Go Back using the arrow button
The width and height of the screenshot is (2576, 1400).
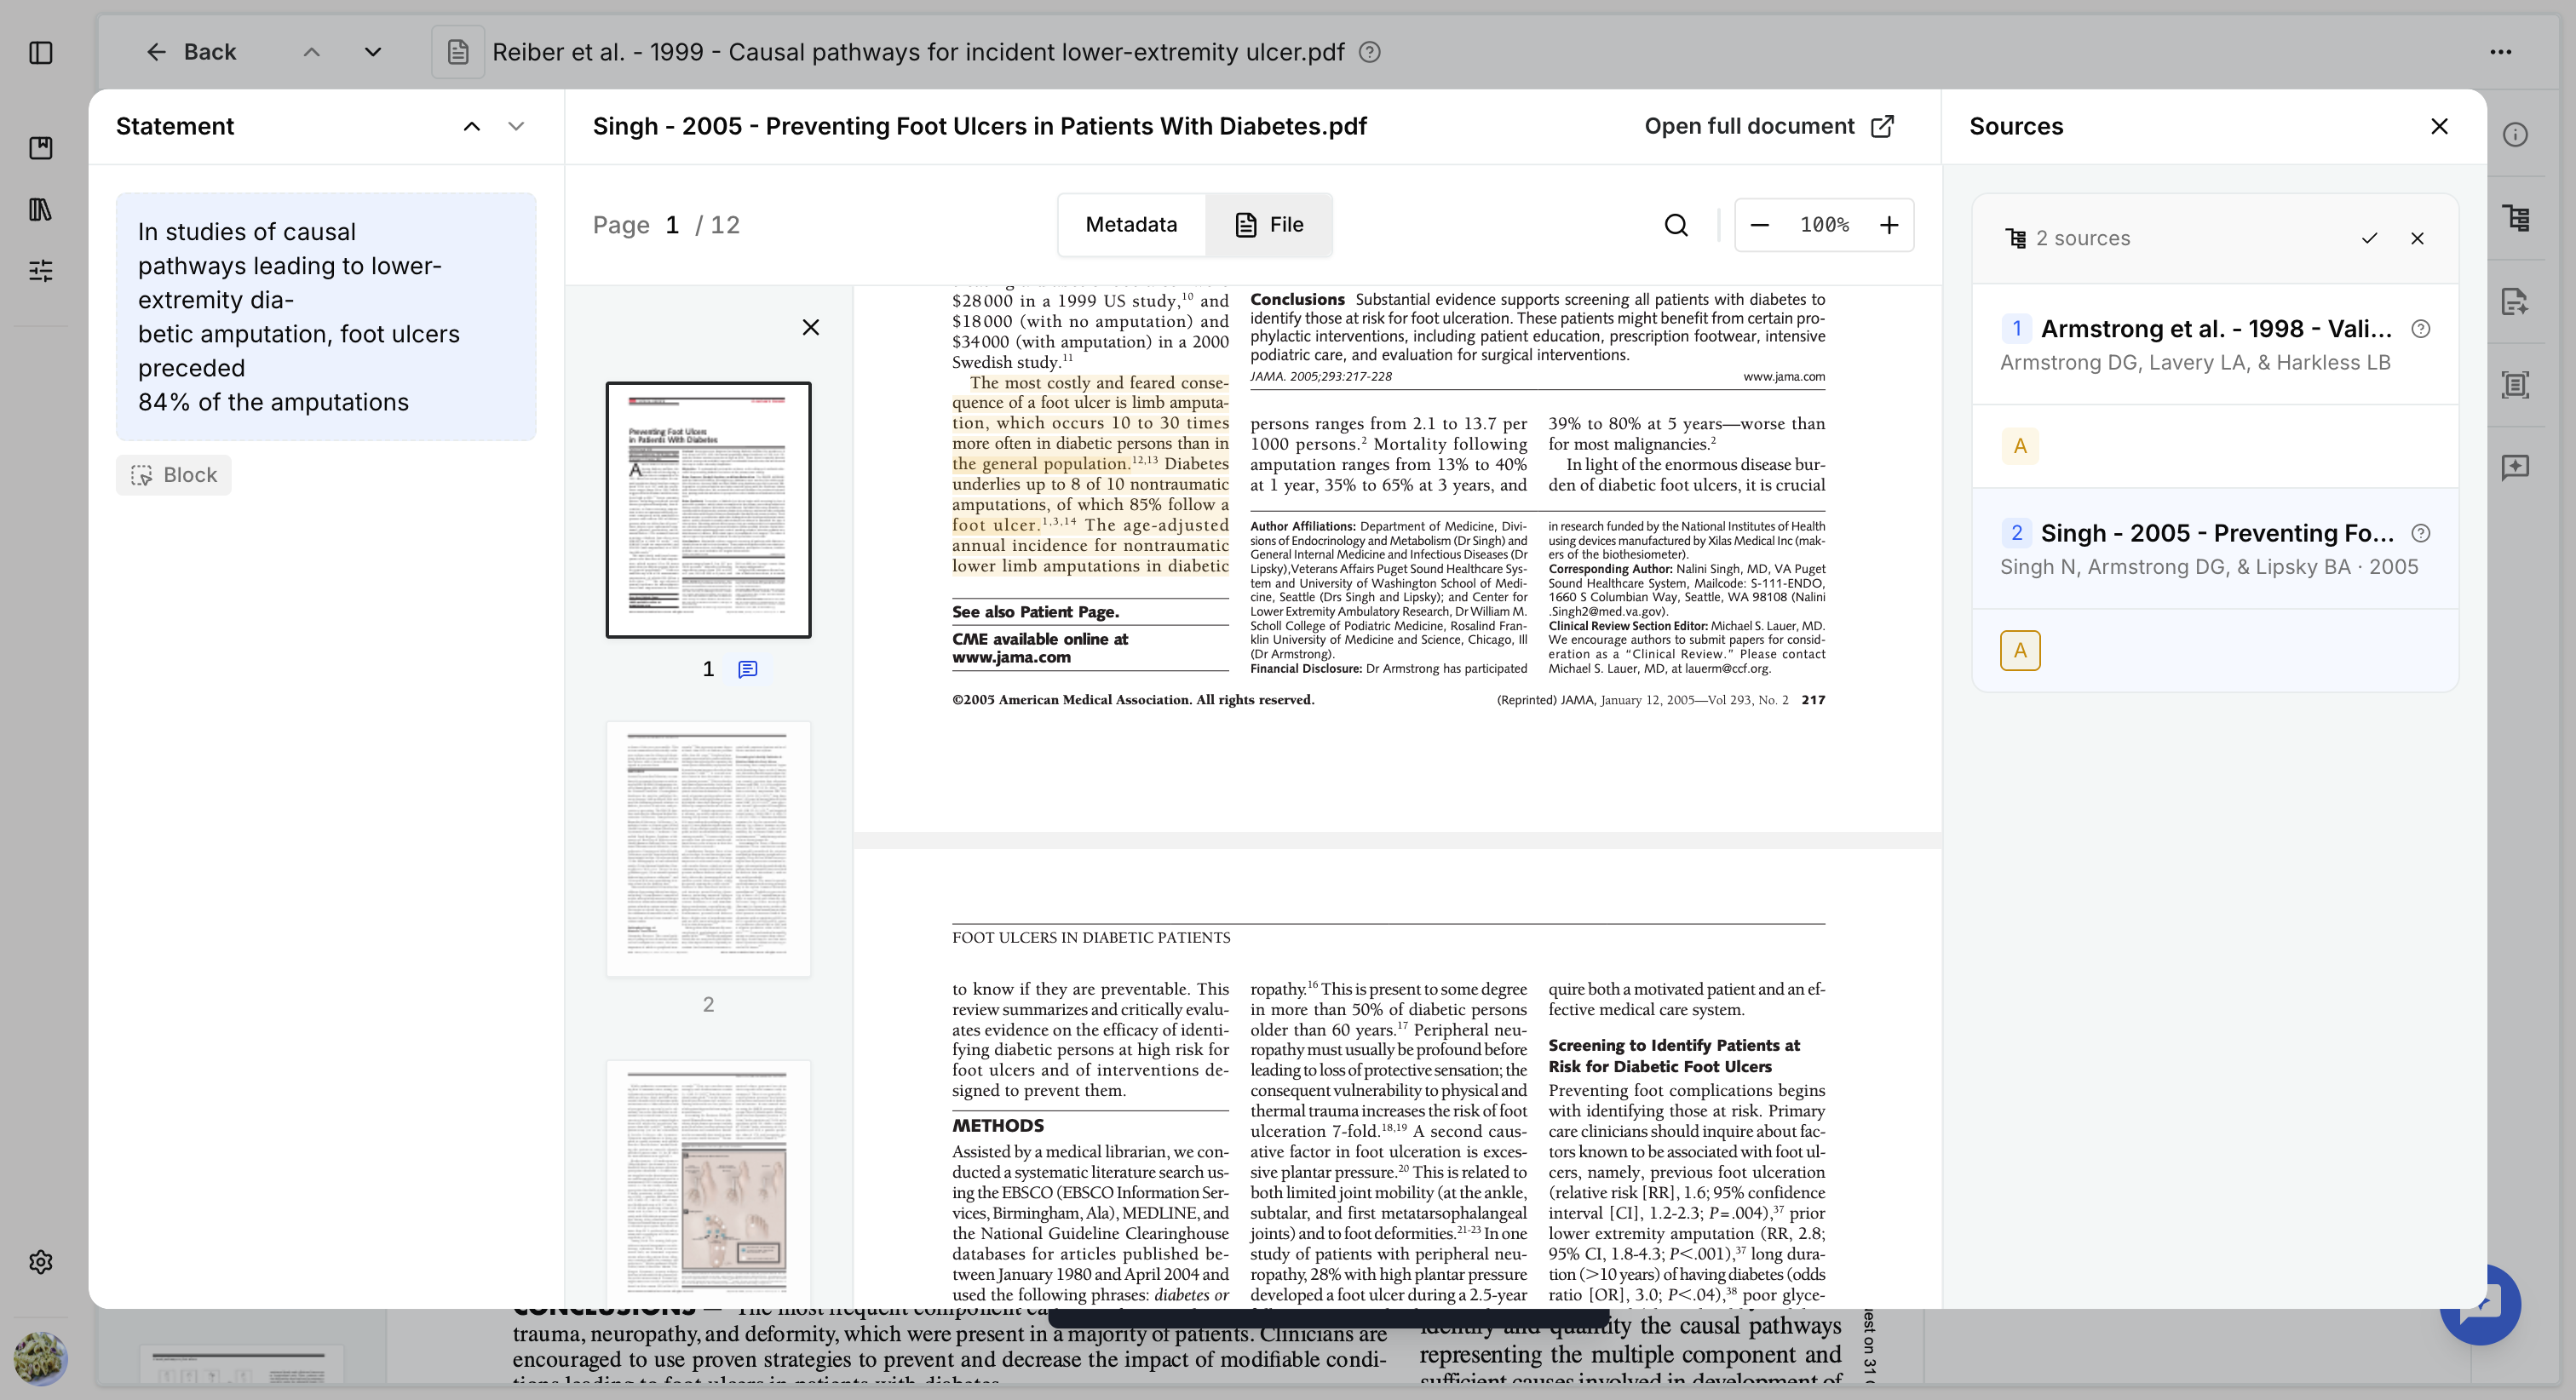point(190,52)
